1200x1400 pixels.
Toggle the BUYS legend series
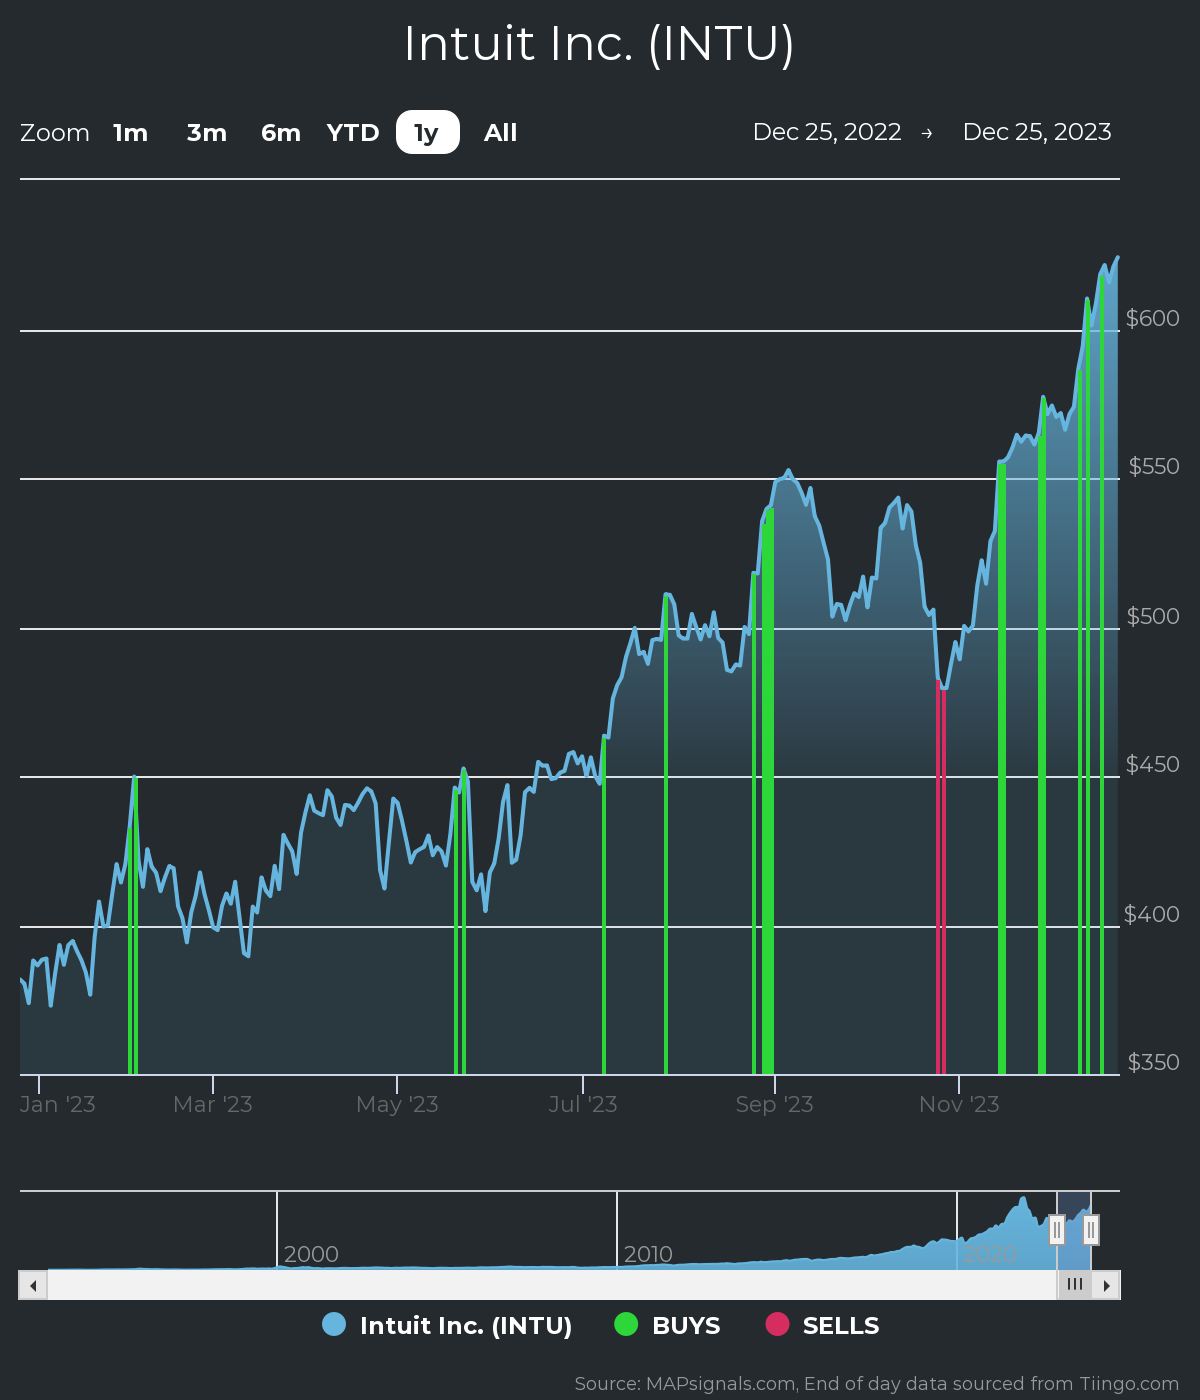pyautogui.click(x=667, y=1325)
